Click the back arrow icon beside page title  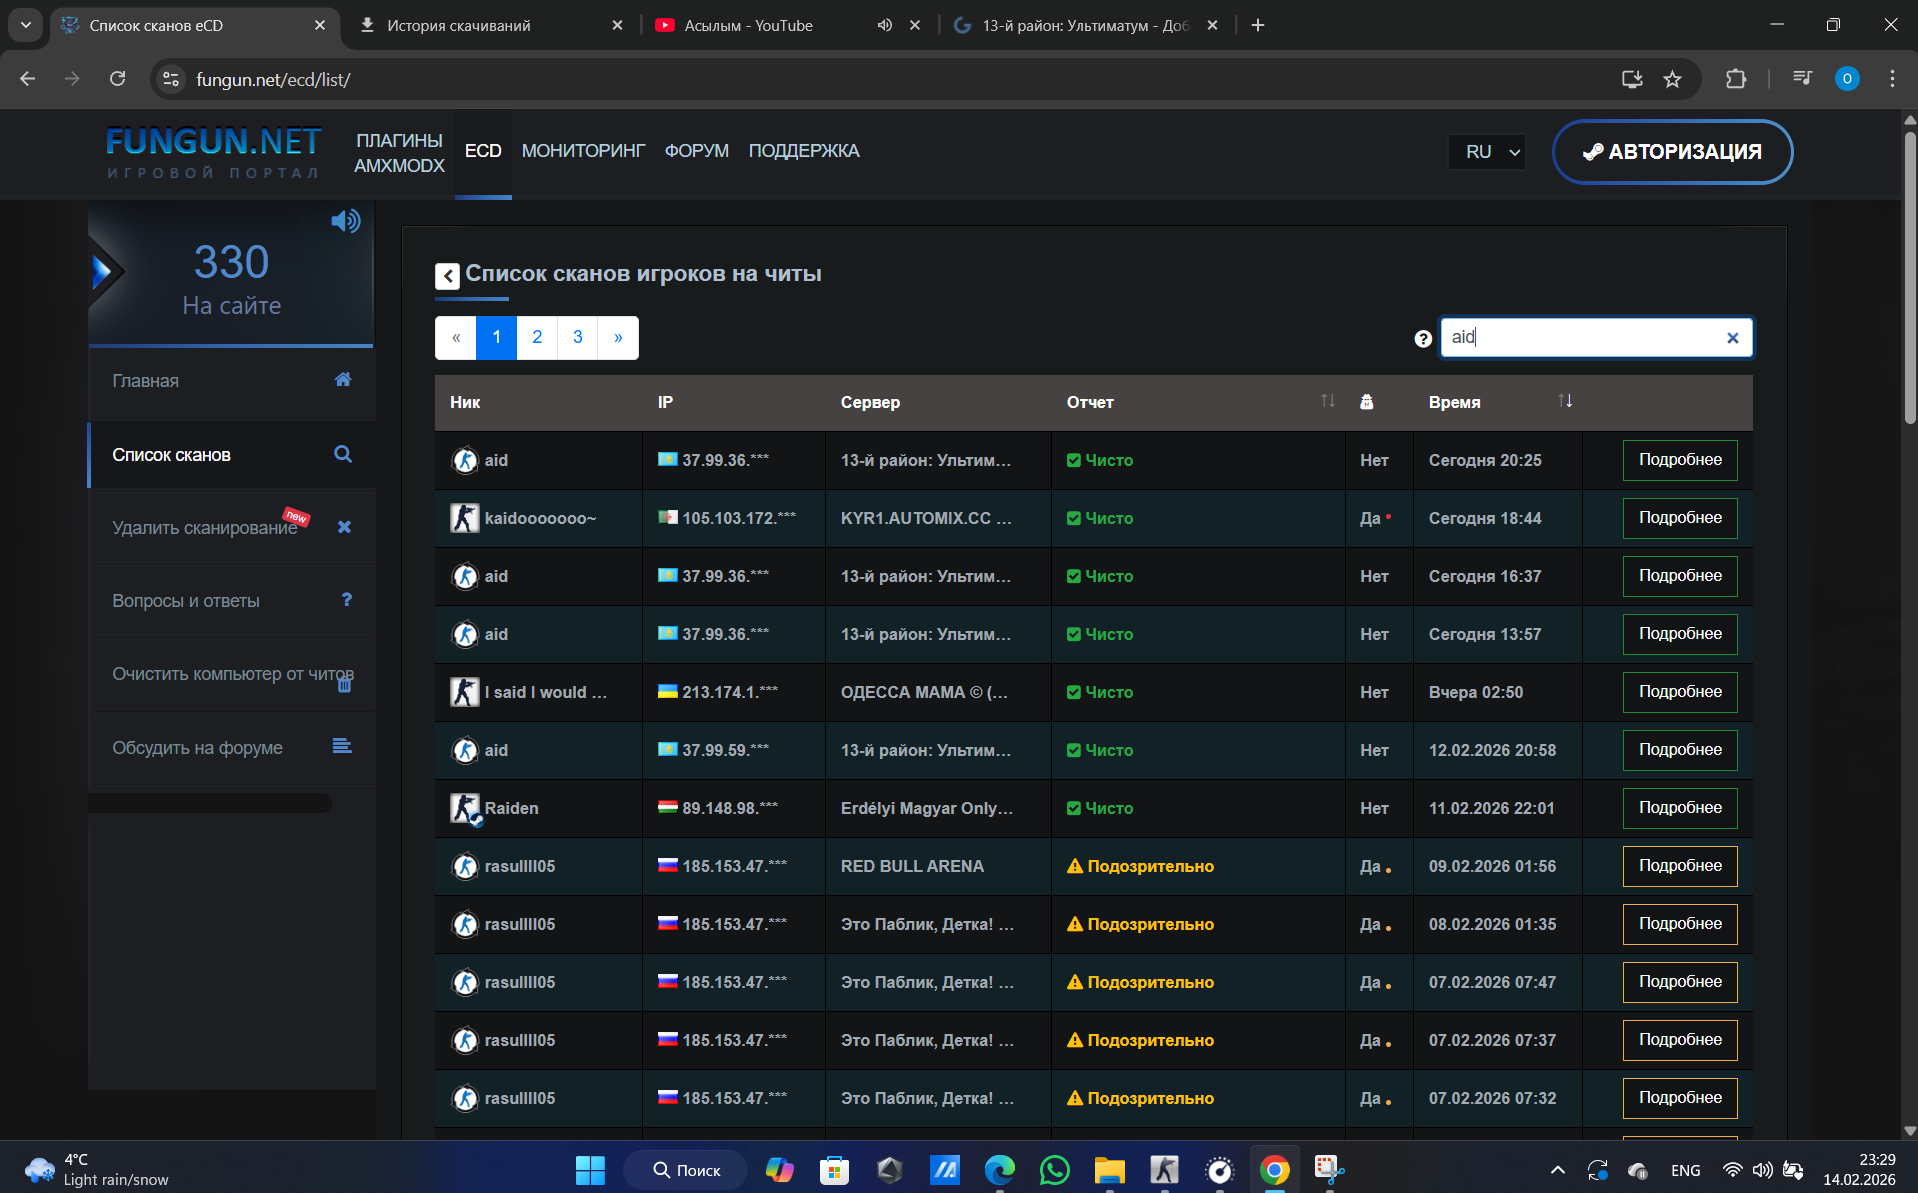[447, 275]
